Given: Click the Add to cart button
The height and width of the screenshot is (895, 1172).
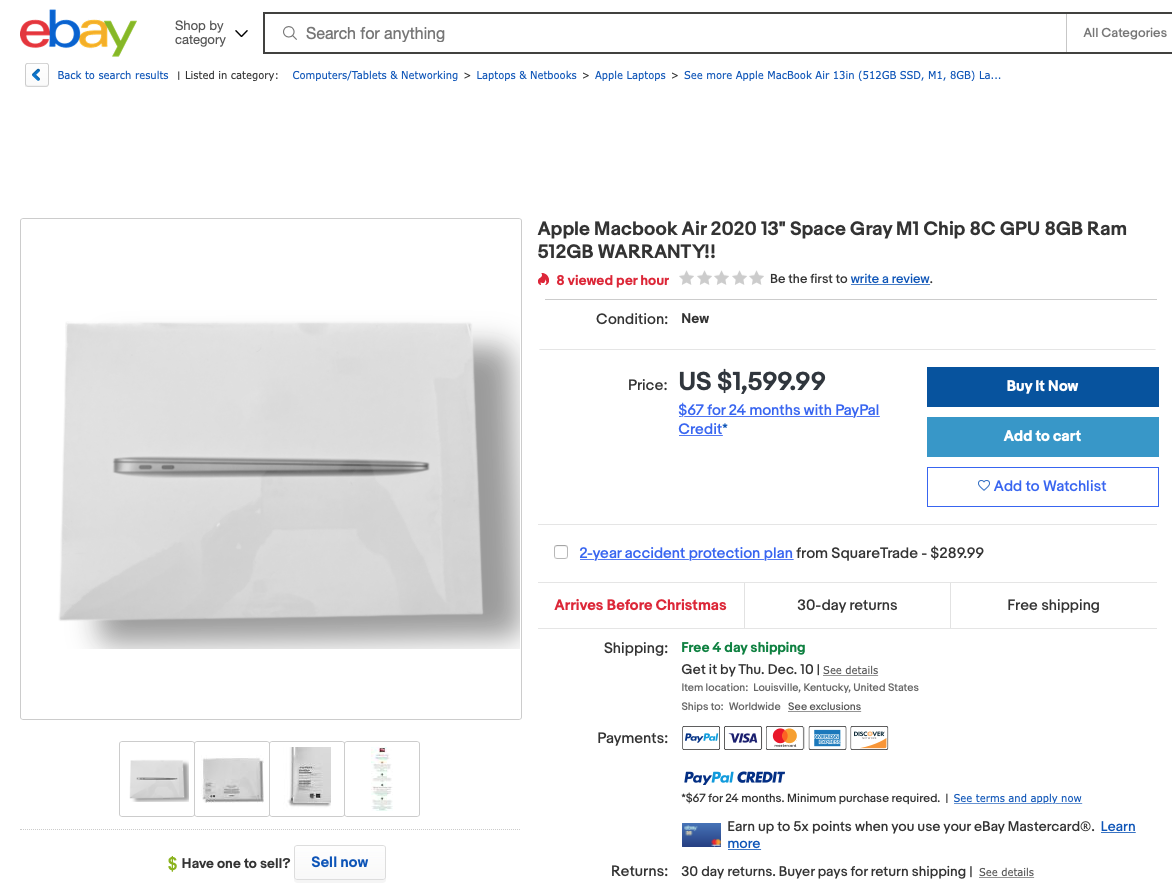Looking at the screenshot, I should [x=1042, y=436].
